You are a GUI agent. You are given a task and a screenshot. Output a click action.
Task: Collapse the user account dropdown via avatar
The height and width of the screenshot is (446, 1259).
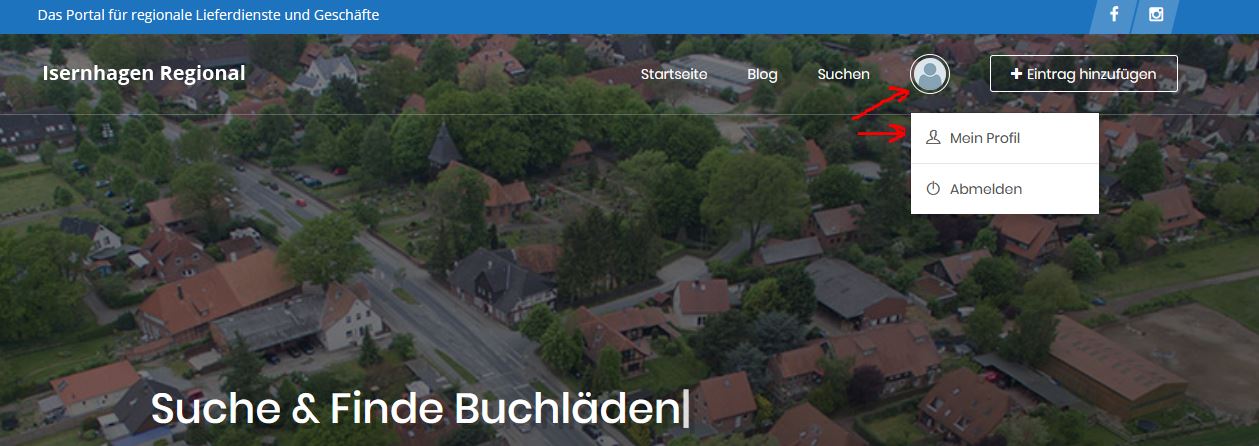click(930, 74)
